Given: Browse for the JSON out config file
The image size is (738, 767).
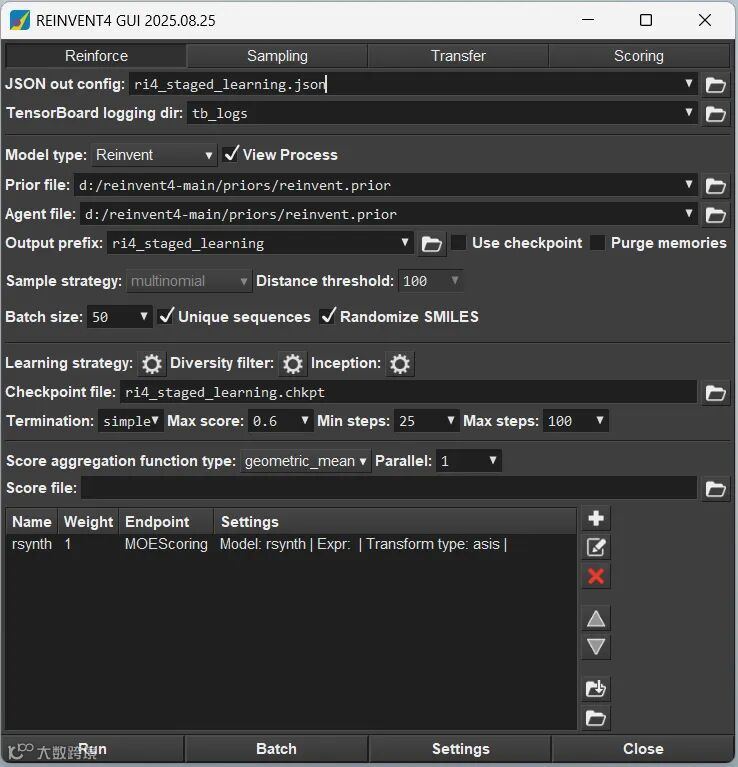Looking at the screenshot, I should 716,85.
